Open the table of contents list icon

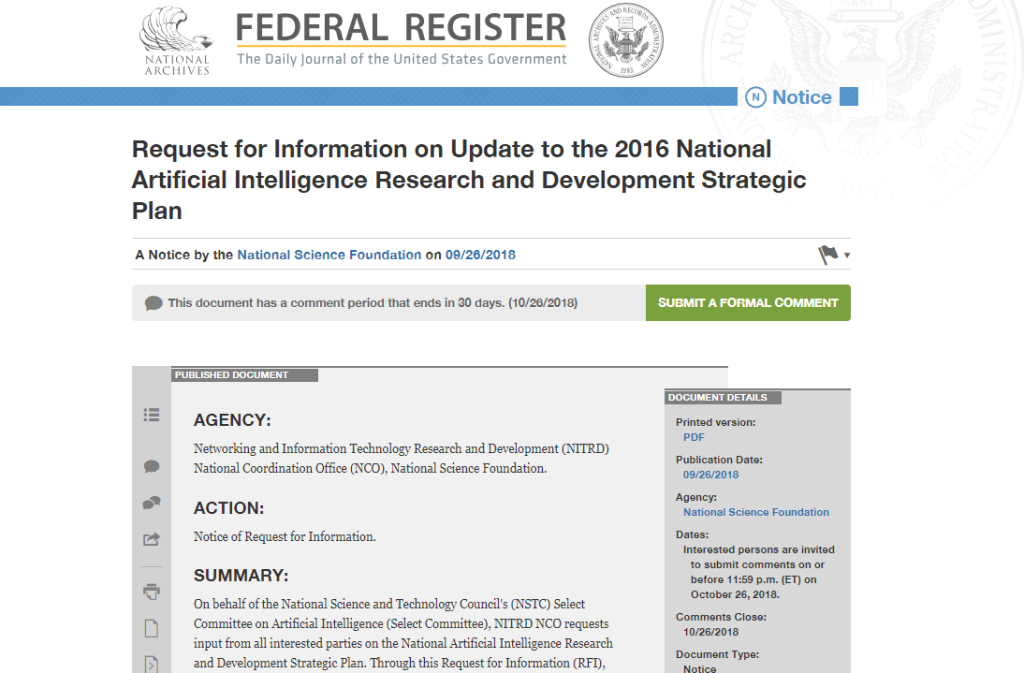click(x=151, y=415)
